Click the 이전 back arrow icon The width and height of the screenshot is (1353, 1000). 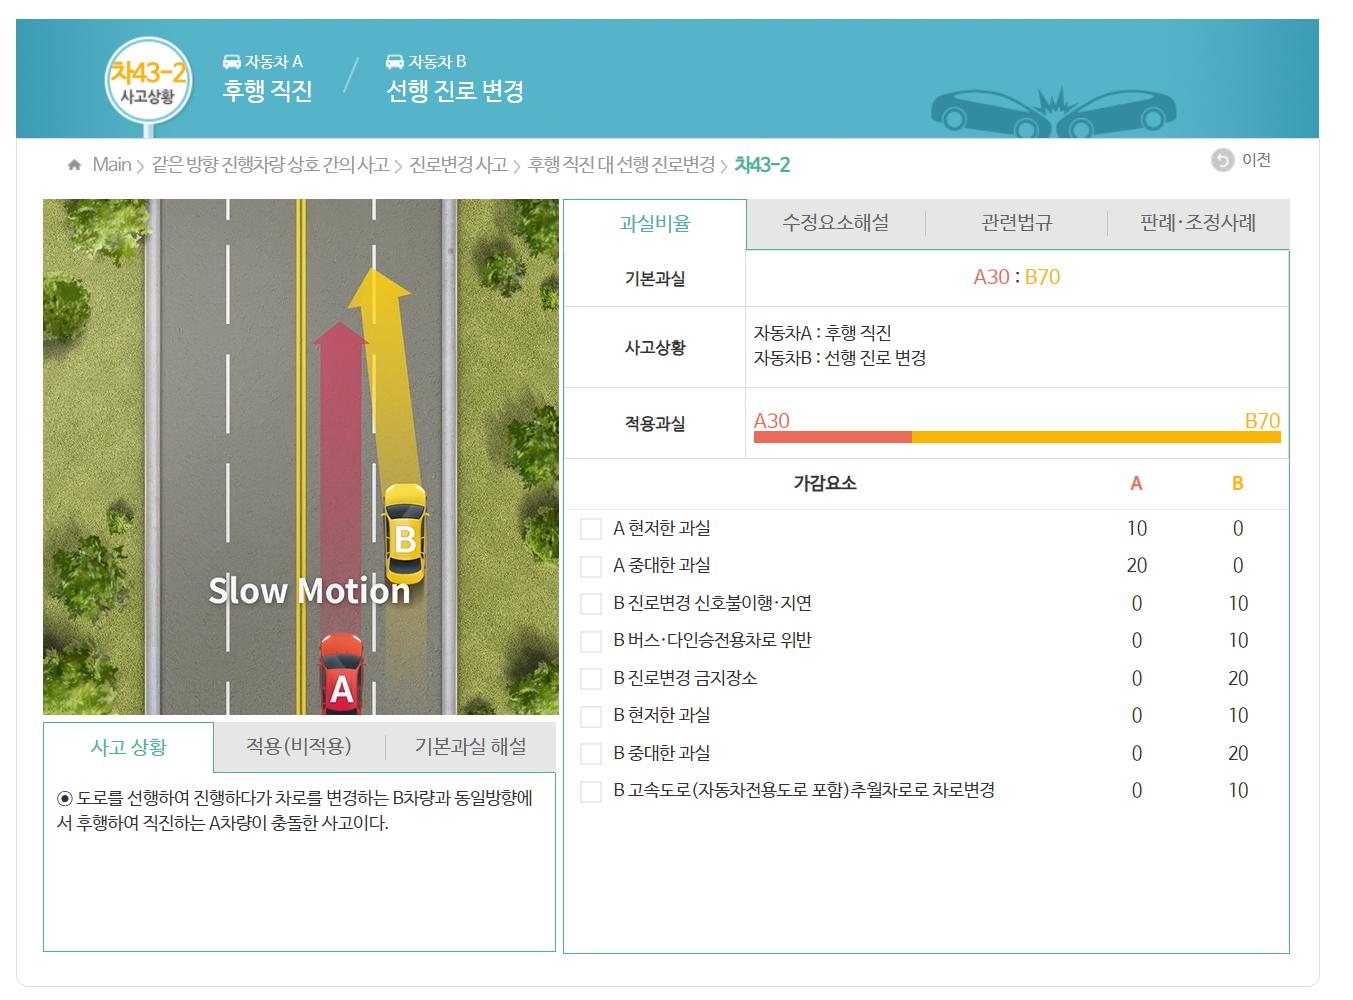pyautogui.click(x=1222, y=160)
